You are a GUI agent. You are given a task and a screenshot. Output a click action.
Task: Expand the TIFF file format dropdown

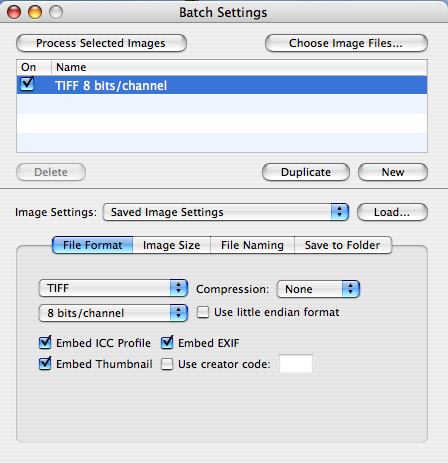click(113, 288)
